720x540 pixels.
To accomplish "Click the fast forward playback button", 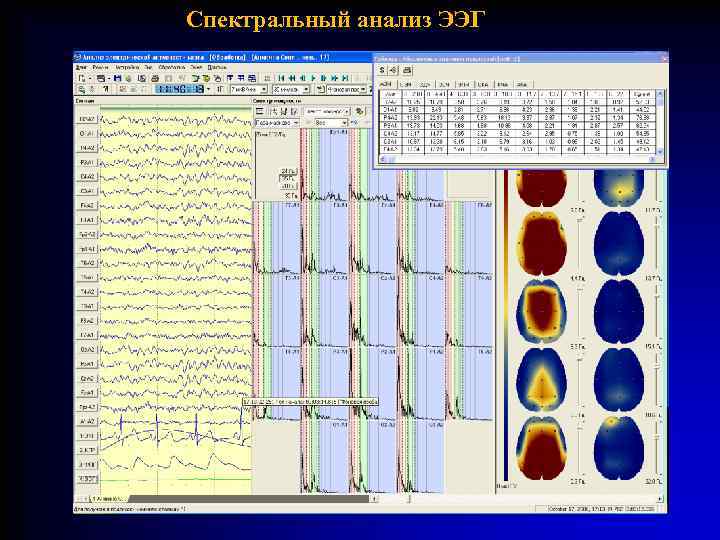I will pyautogui.click(x=334, y=79).
